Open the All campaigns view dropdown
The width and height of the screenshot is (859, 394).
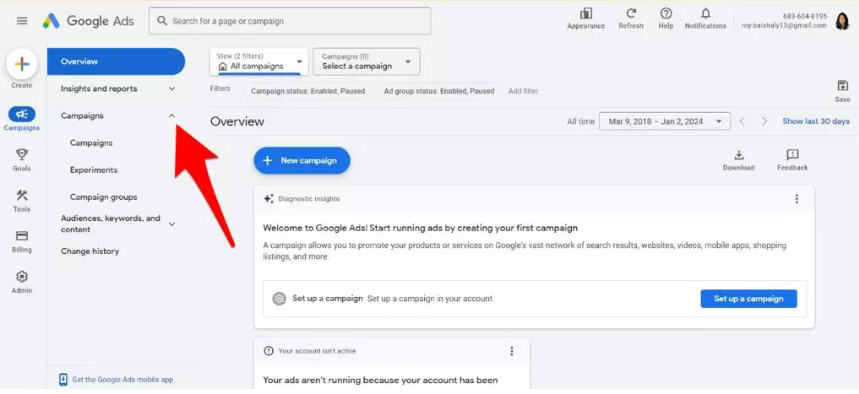[259, 61]
